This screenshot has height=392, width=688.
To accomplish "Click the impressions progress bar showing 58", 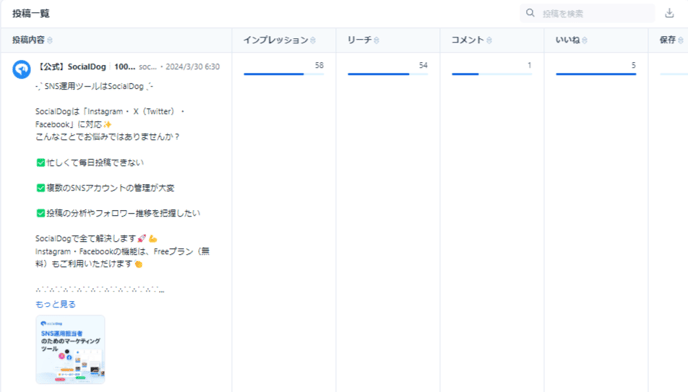I will point(284,74).
